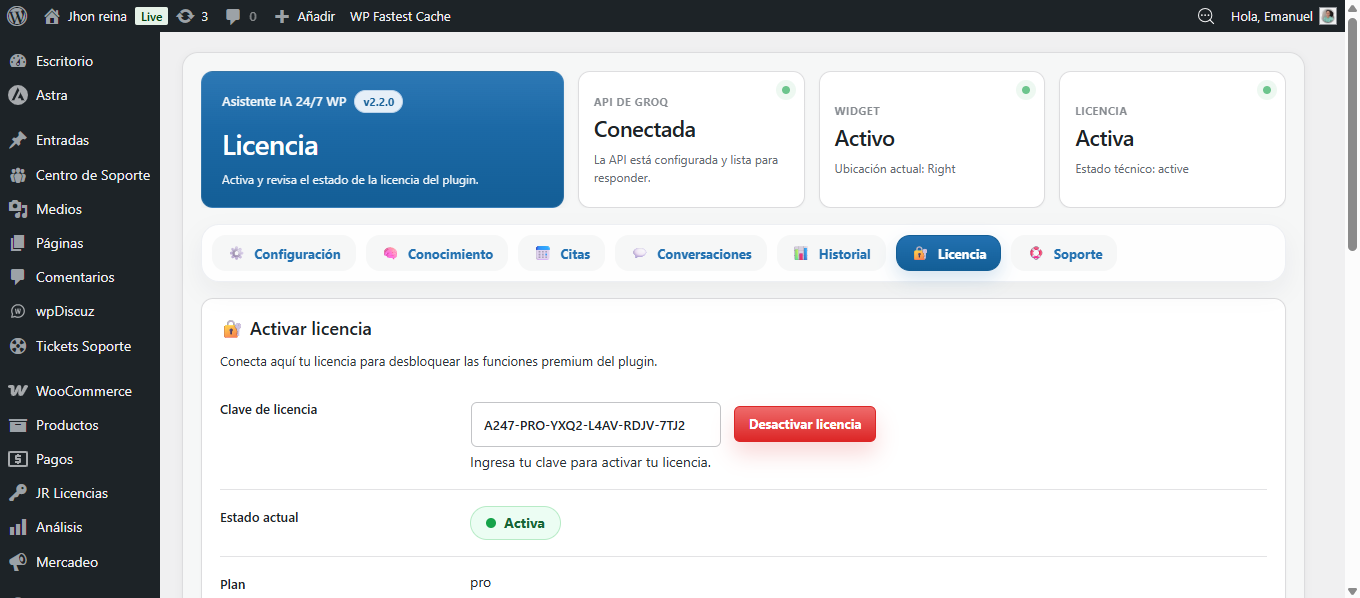
Task: Switch to the Citas tab
Action: point(561,254)
